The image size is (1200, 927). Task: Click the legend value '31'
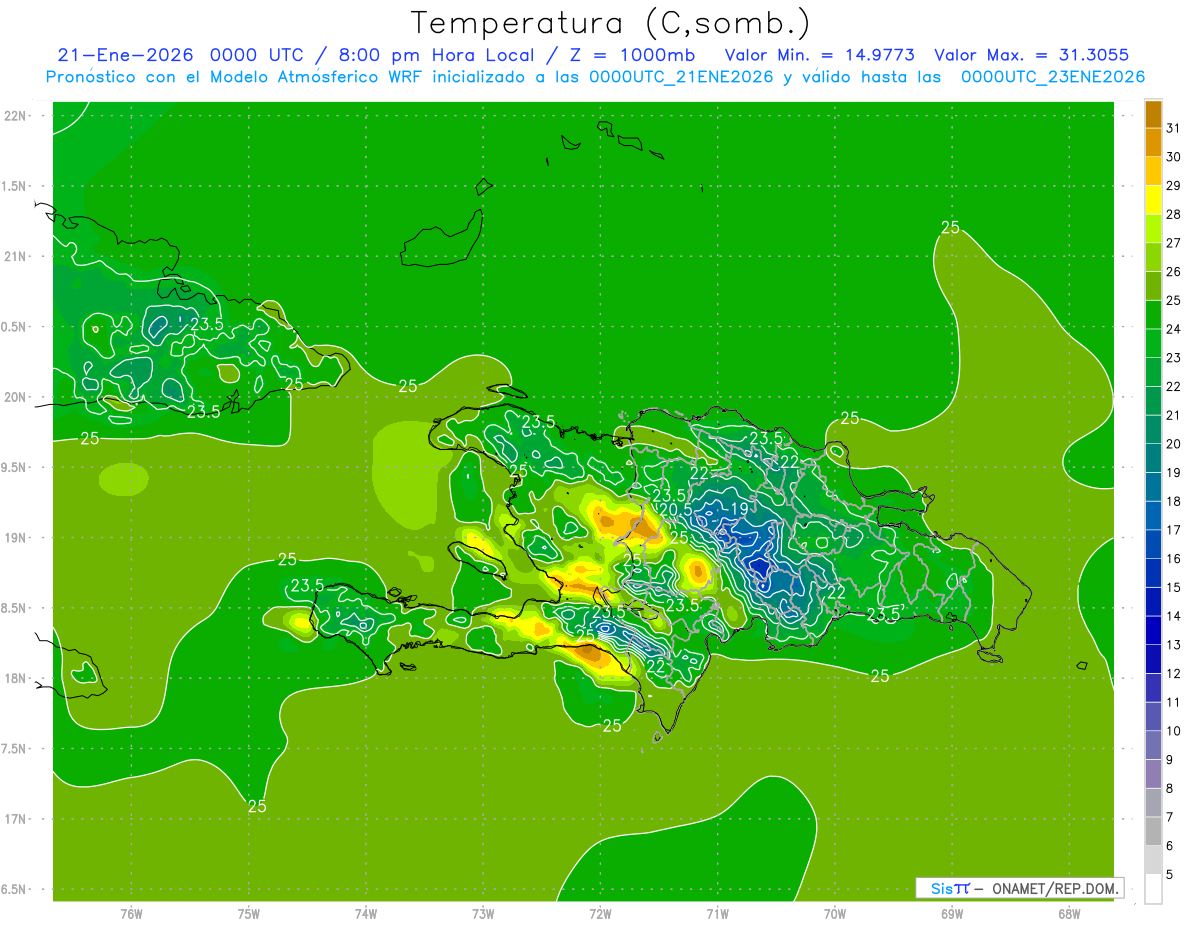tap(1173, 128)
